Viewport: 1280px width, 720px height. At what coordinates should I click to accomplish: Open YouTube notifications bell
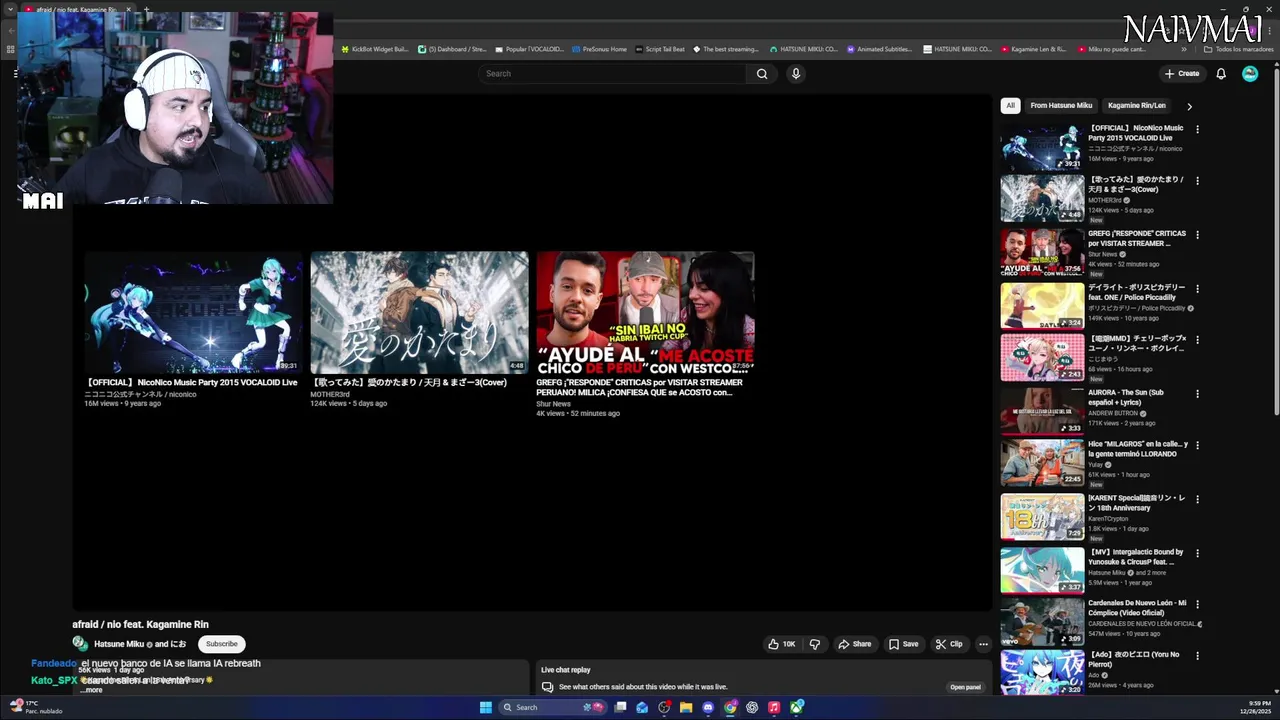[1221, 73]
